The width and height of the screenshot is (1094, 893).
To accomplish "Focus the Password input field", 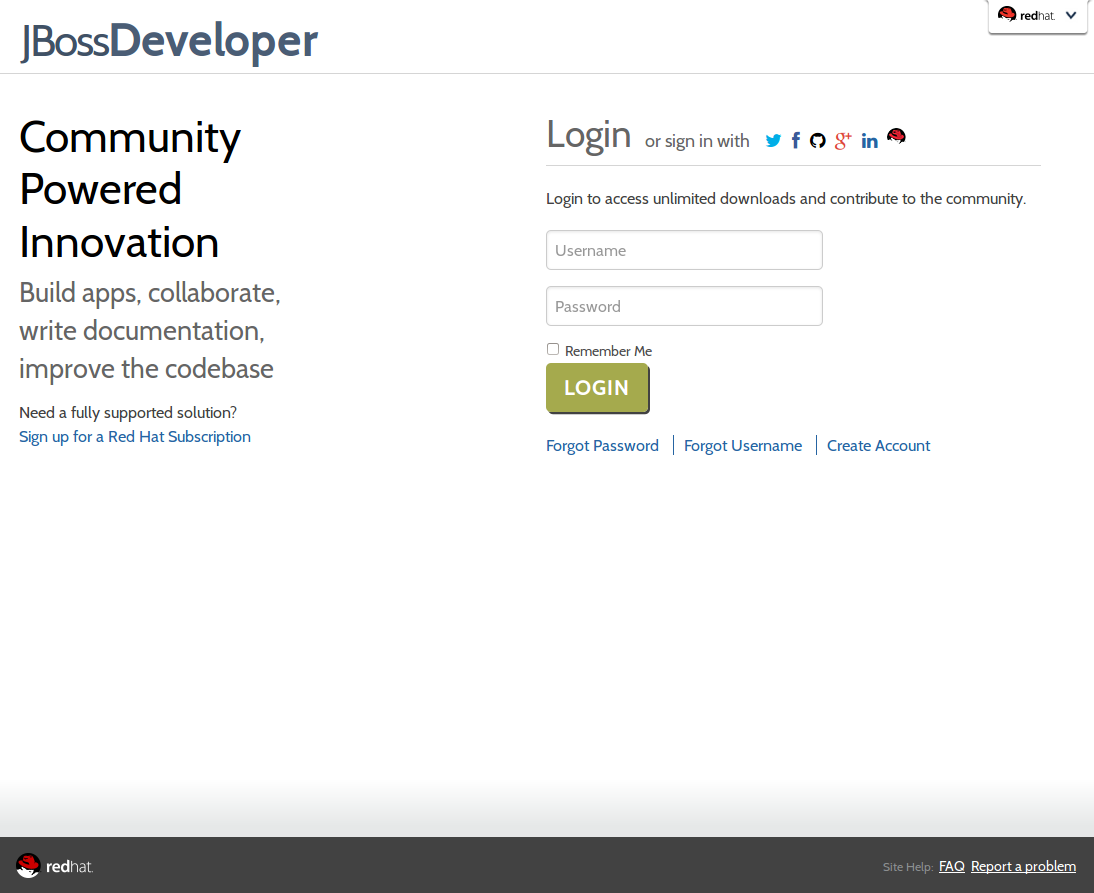I will pyautogui.click(x=684, y=306).
